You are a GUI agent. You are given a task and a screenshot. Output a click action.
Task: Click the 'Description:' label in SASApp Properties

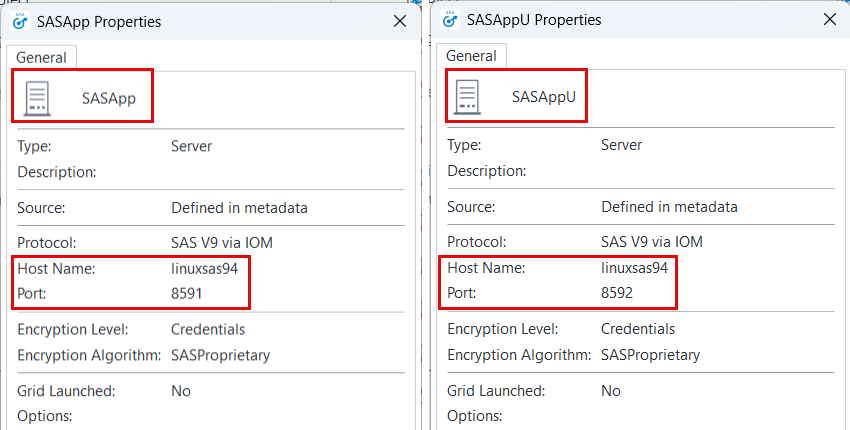click(x=57, y=172)
